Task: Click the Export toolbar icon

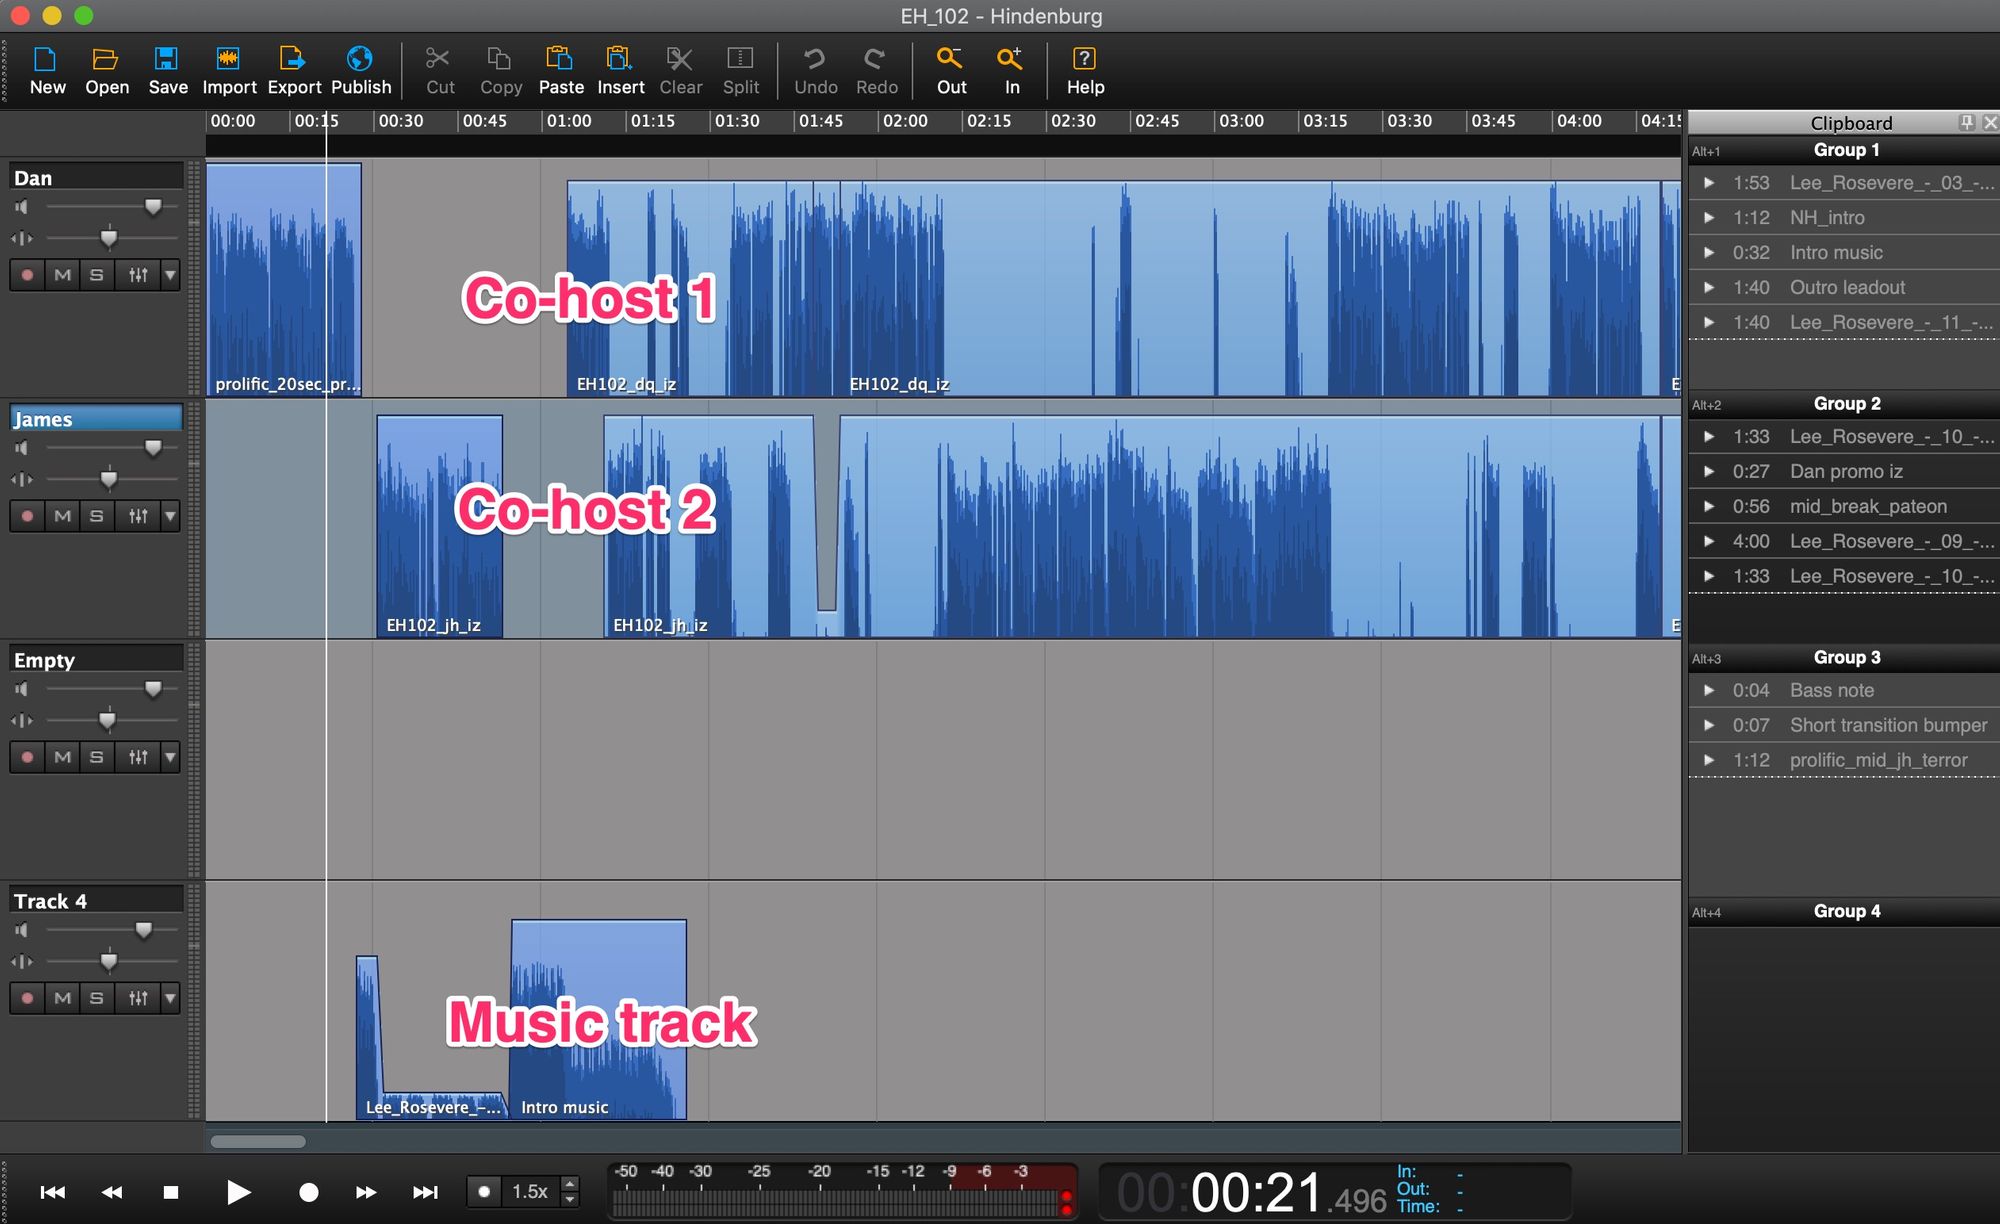Action: (x=293, y=59)
